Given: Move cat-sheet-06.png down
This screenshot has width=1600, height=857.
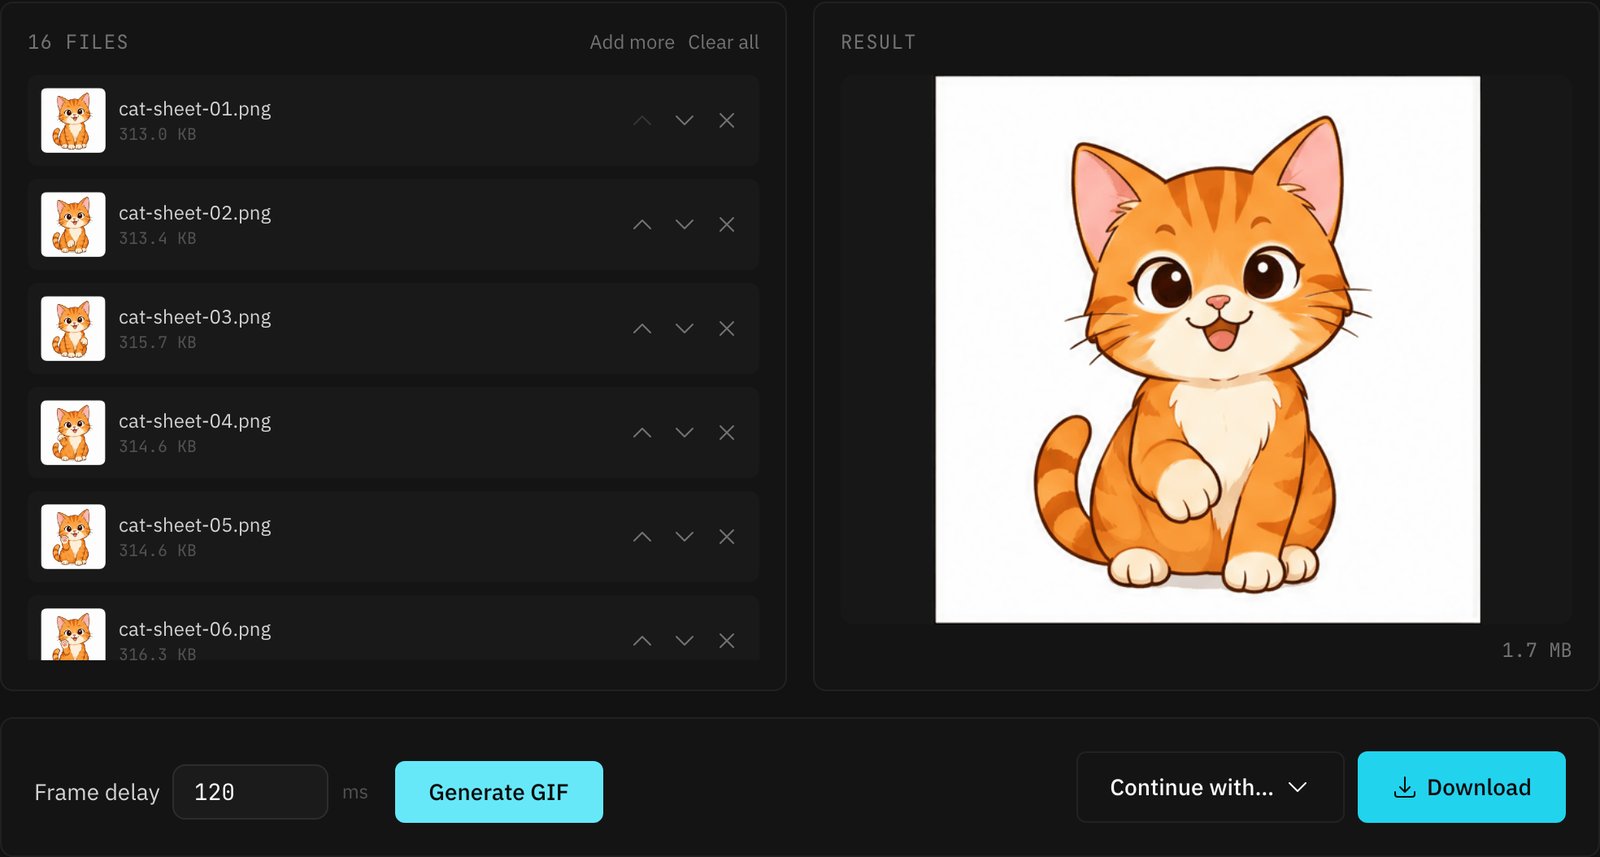Looking at the screenshot, I should (x=684, y=640).
